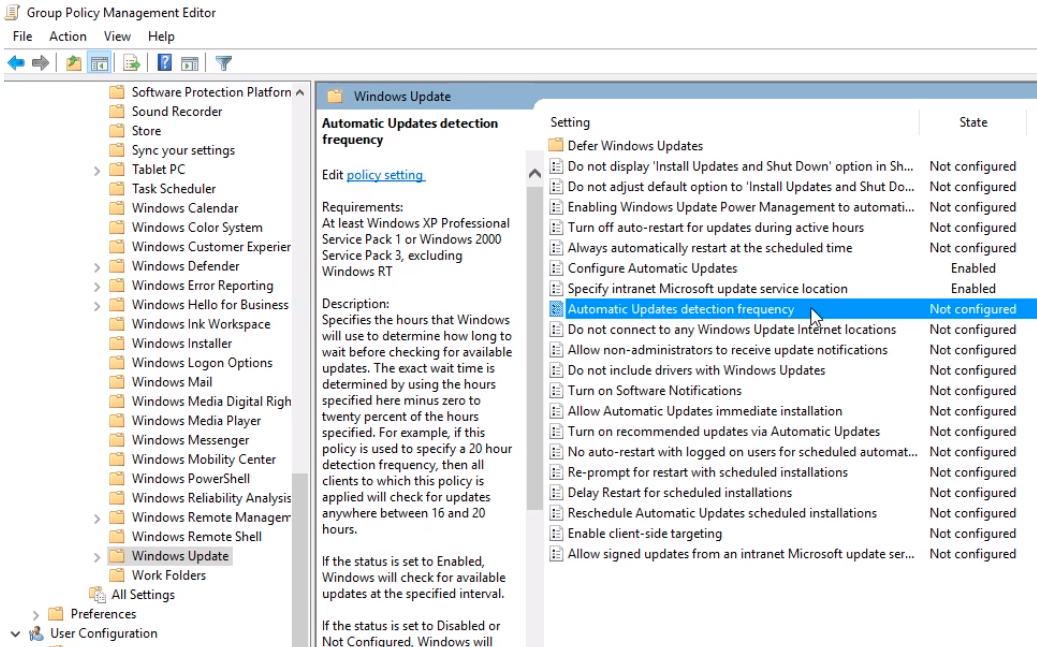
Task: Open the File menu
Action: click(22, 36)
